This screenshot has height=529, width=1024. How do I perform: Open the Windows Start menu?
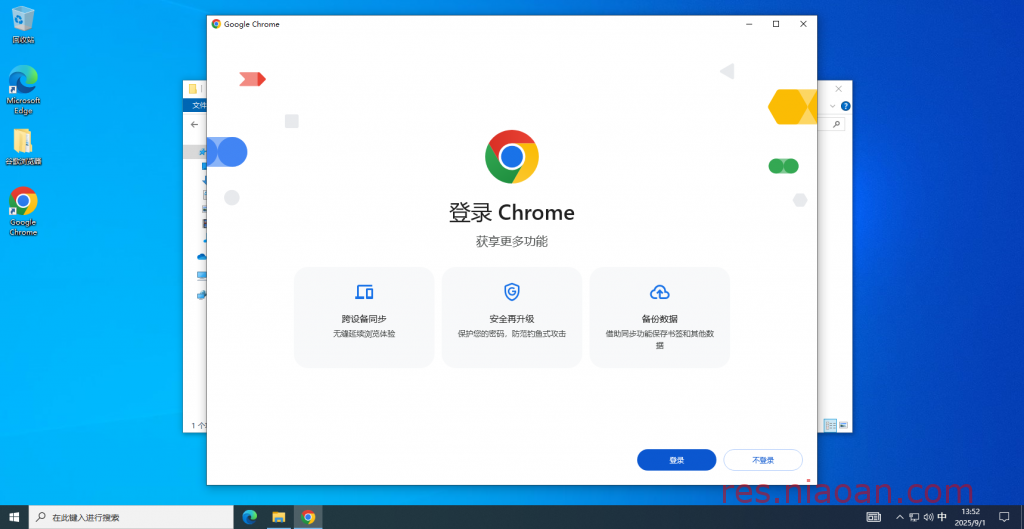[14, 517]
